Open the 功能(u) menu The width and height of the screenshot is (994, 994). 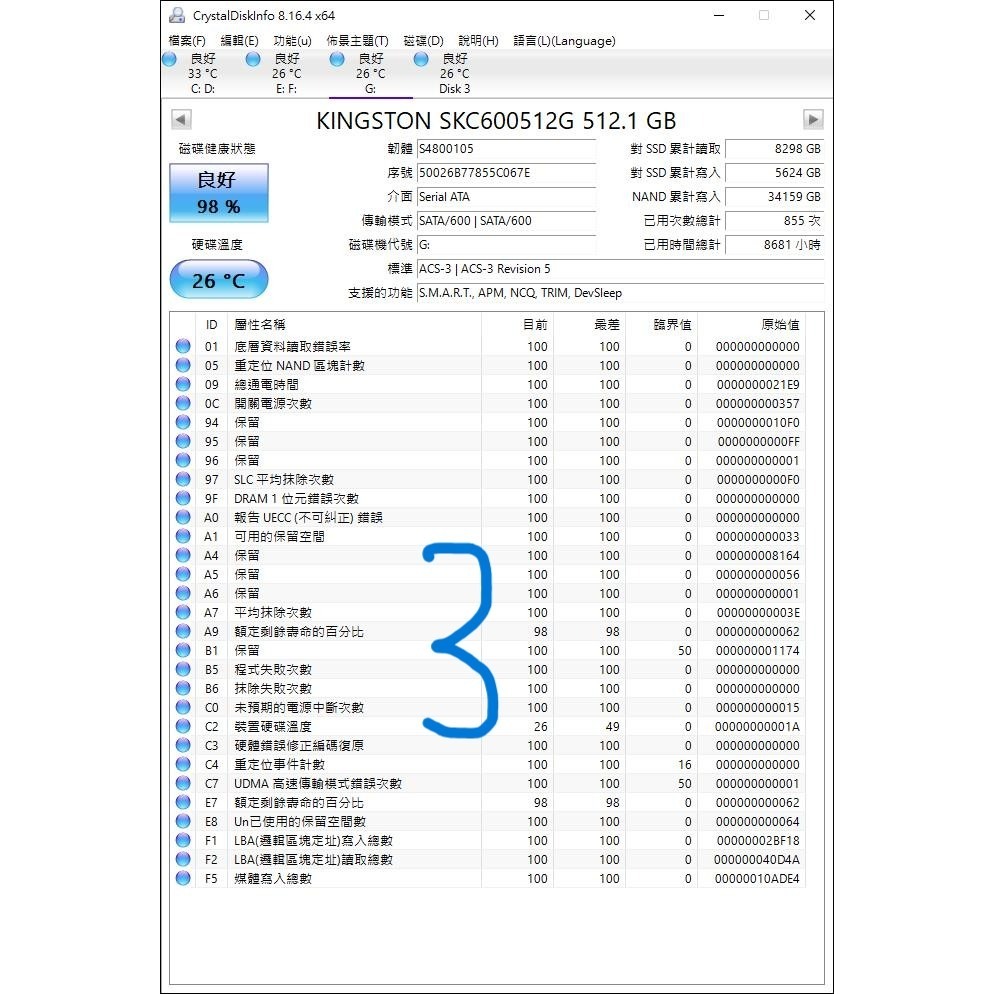click(292, 41)
